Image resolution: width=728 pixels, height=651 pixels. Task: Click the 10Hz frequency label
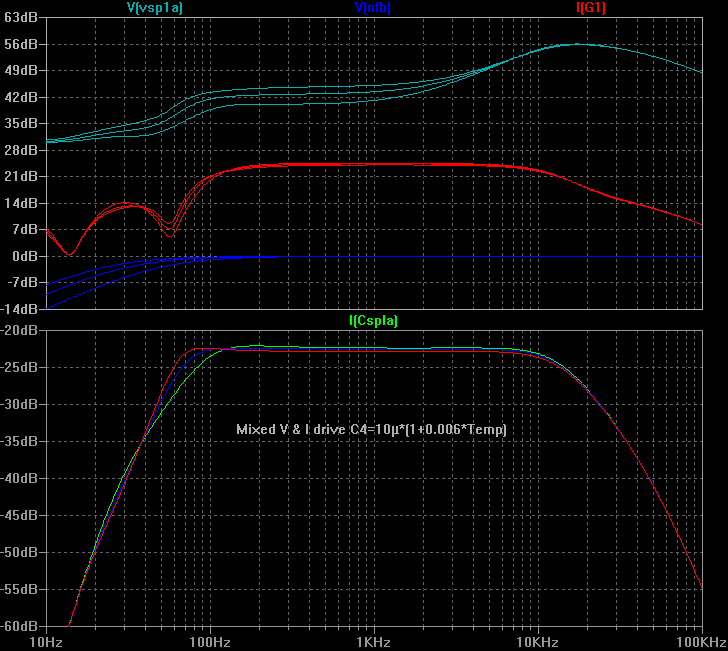coord(46,643)
